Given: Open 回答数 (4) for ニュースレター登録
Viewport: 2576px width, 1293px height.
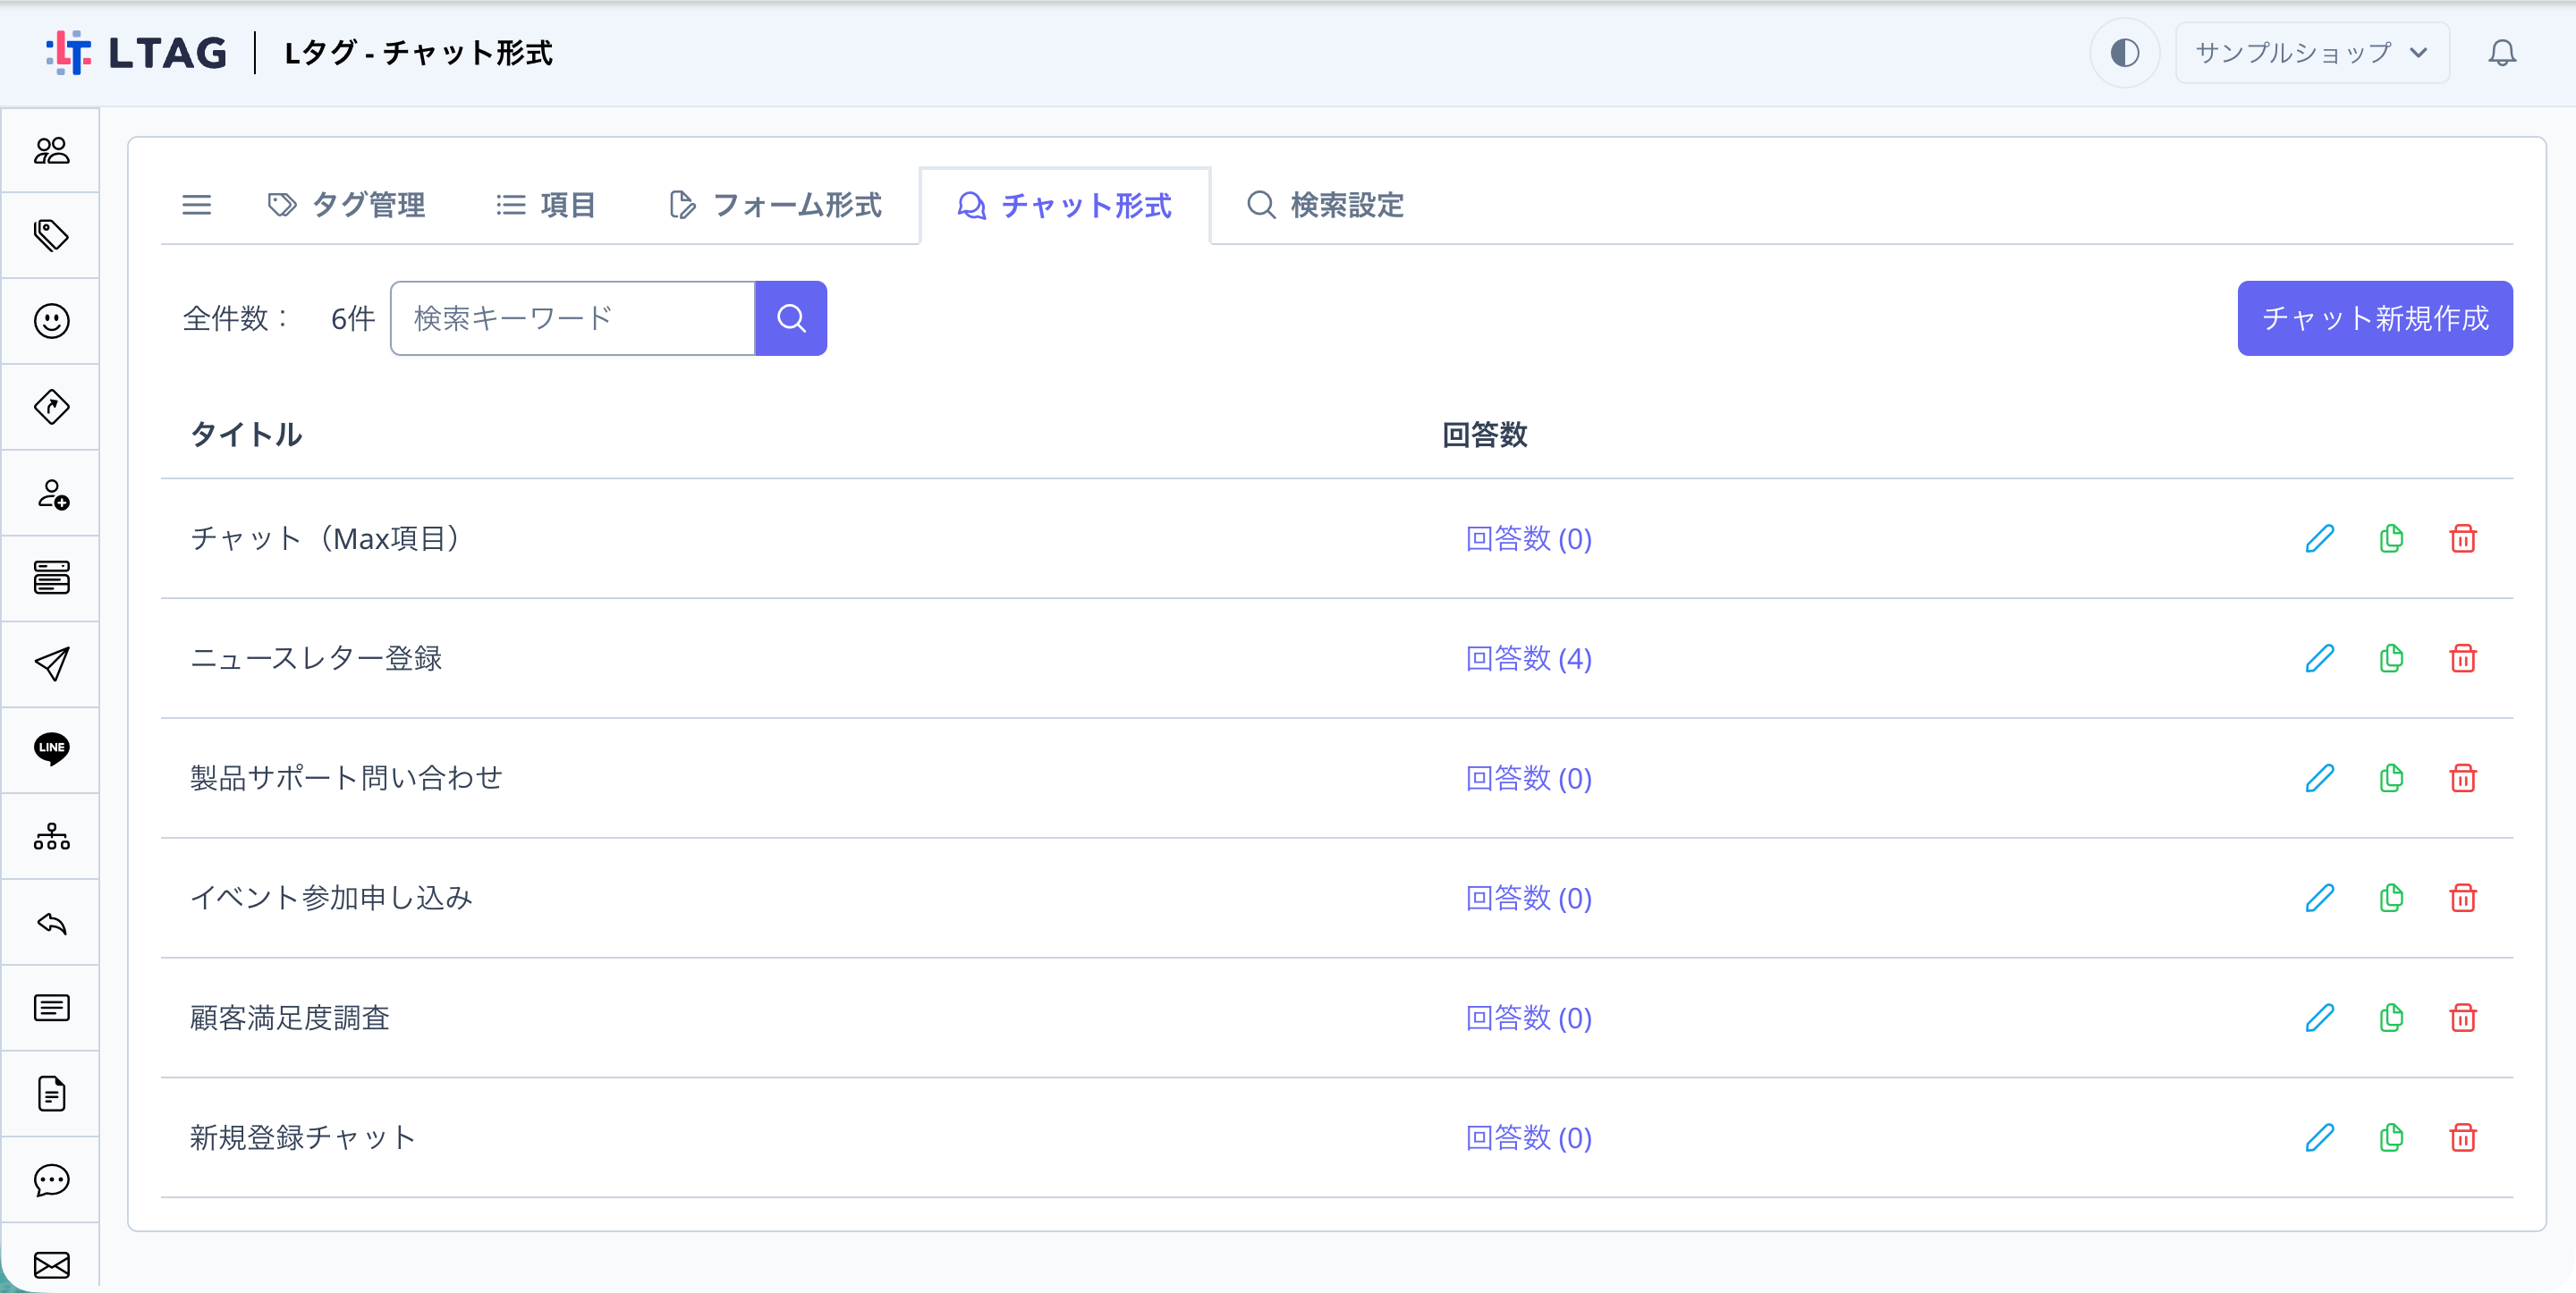Looking at the screenshot, I should [x=1528, y=658].
